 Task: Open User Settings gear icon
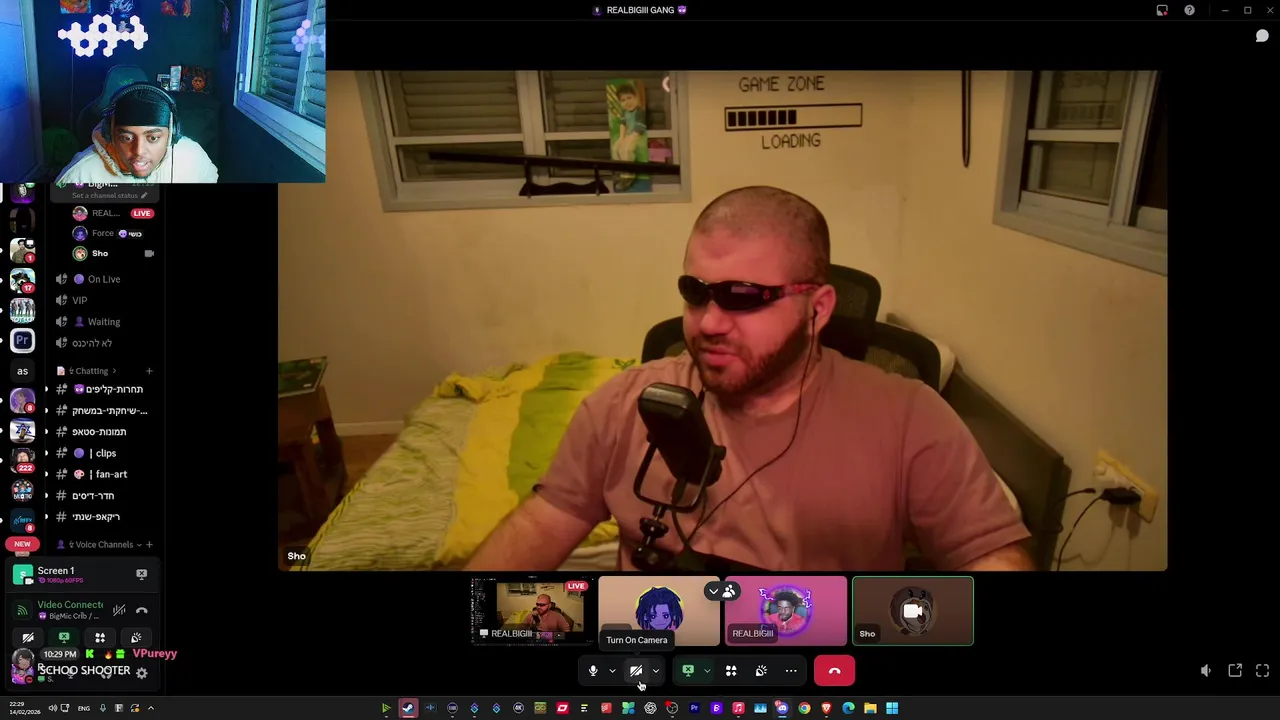click(x=142, y=673)
